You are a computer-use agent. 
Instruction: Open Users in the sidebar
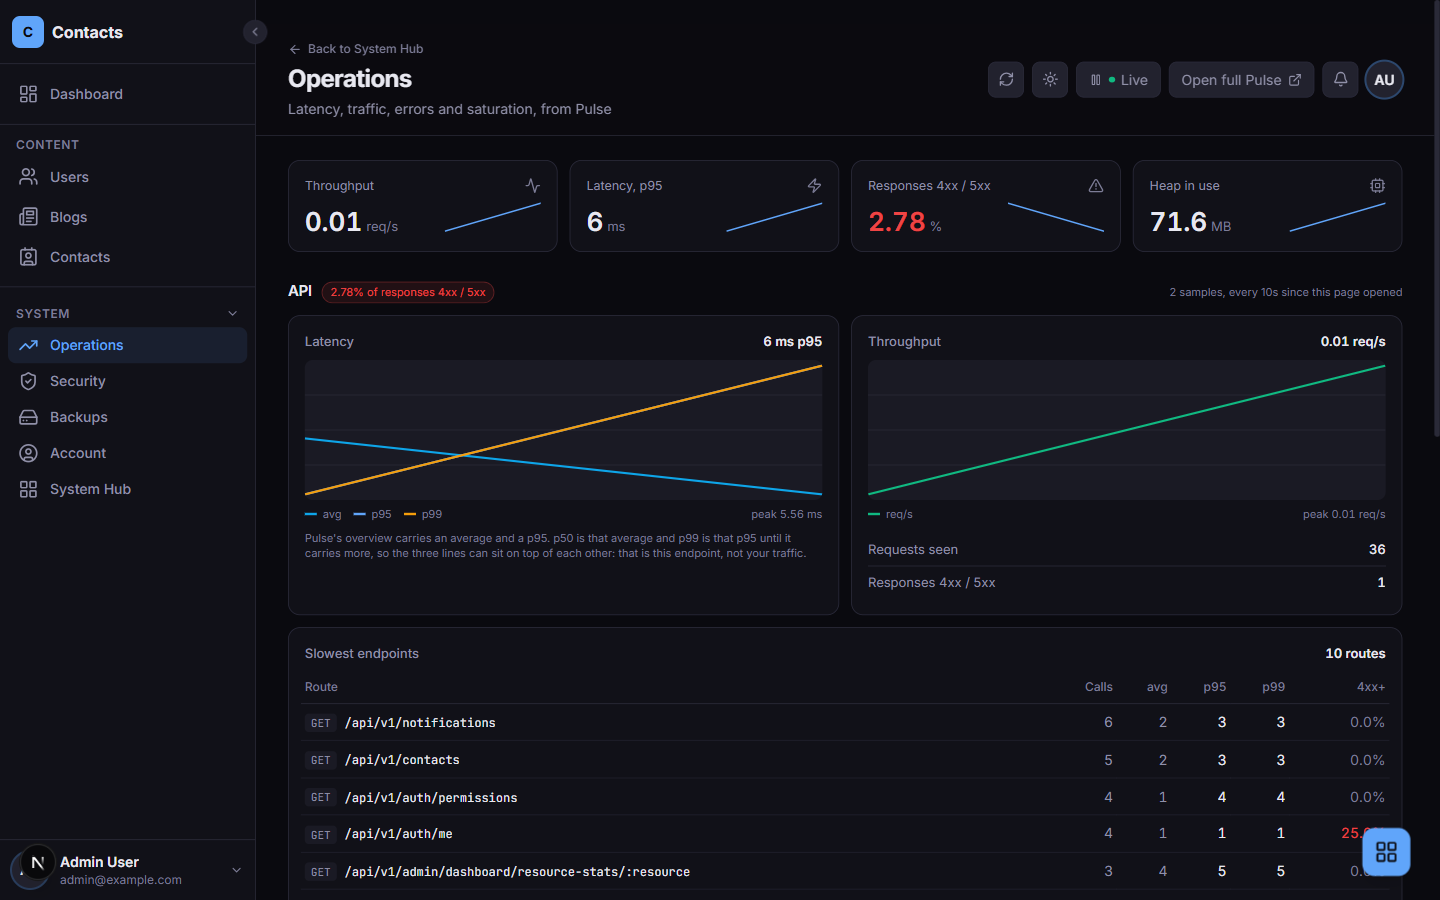[x=127, y=177]
